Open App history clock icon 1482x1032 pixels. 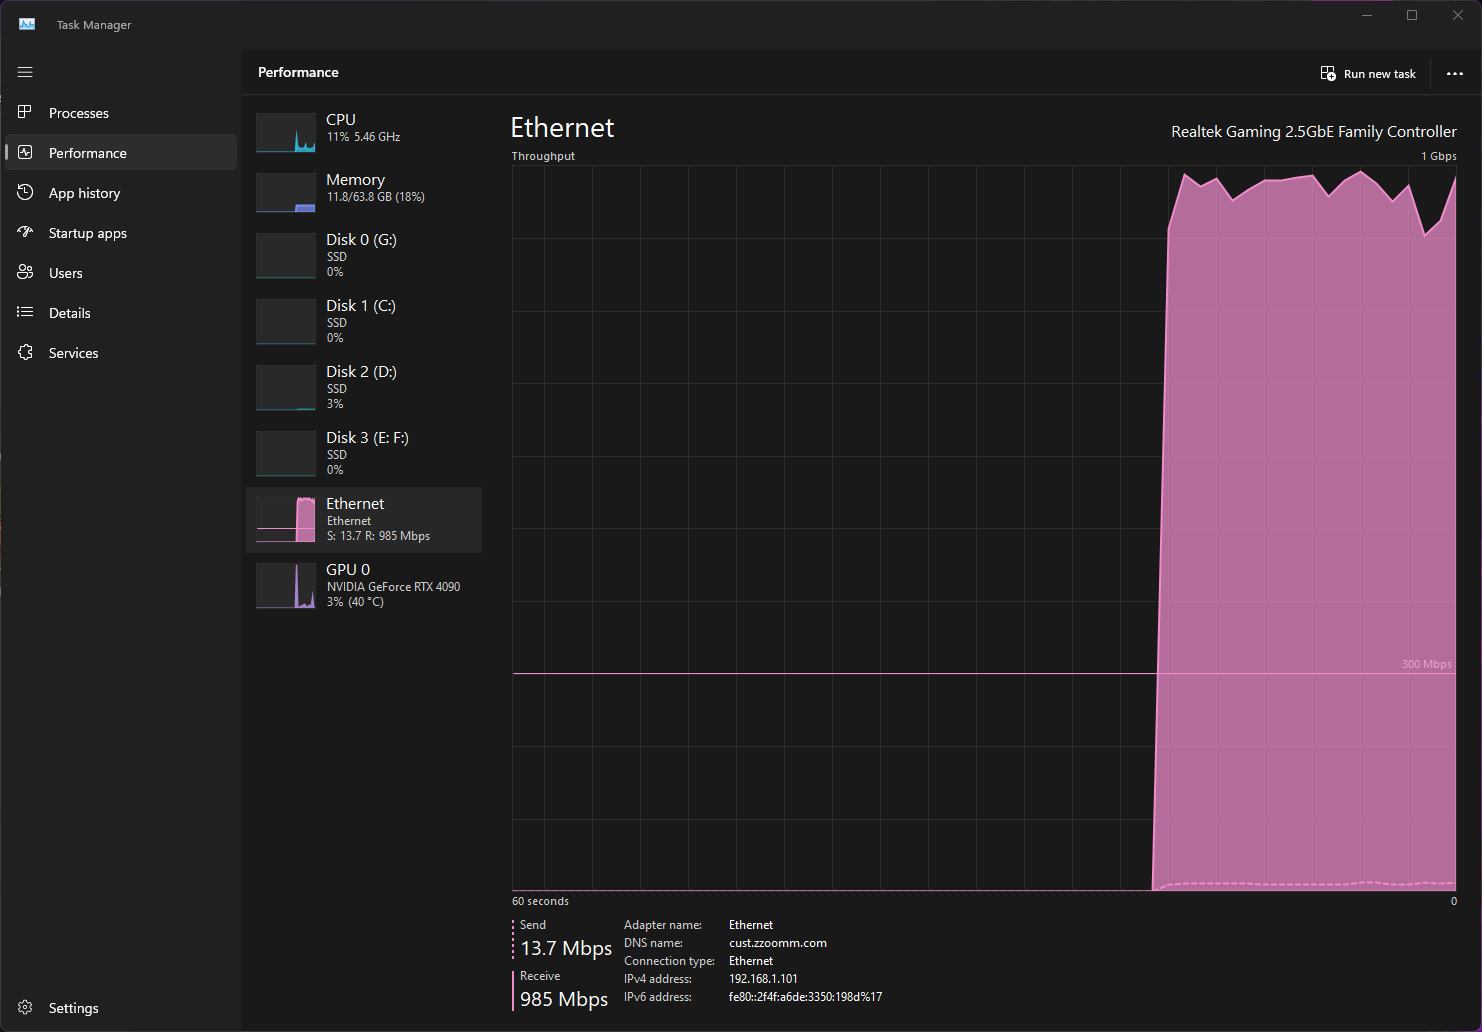(x=25, y=192)
